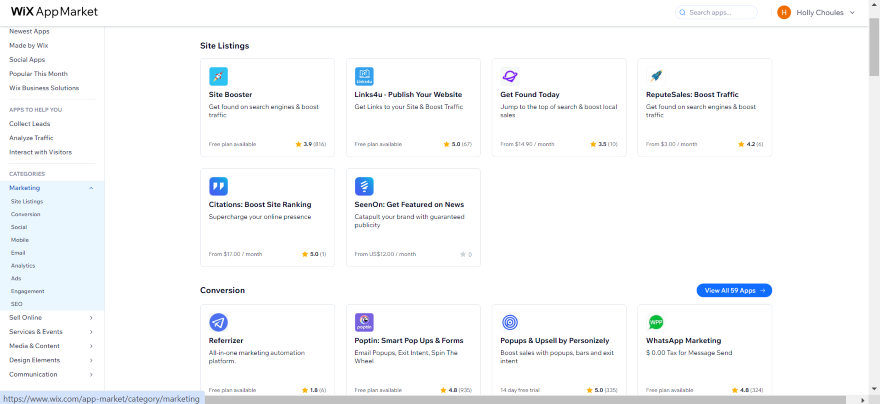Viewport: 880px width, 404px height.
Task: Select Engagement subcategory
Action: (x=28, y=291)
